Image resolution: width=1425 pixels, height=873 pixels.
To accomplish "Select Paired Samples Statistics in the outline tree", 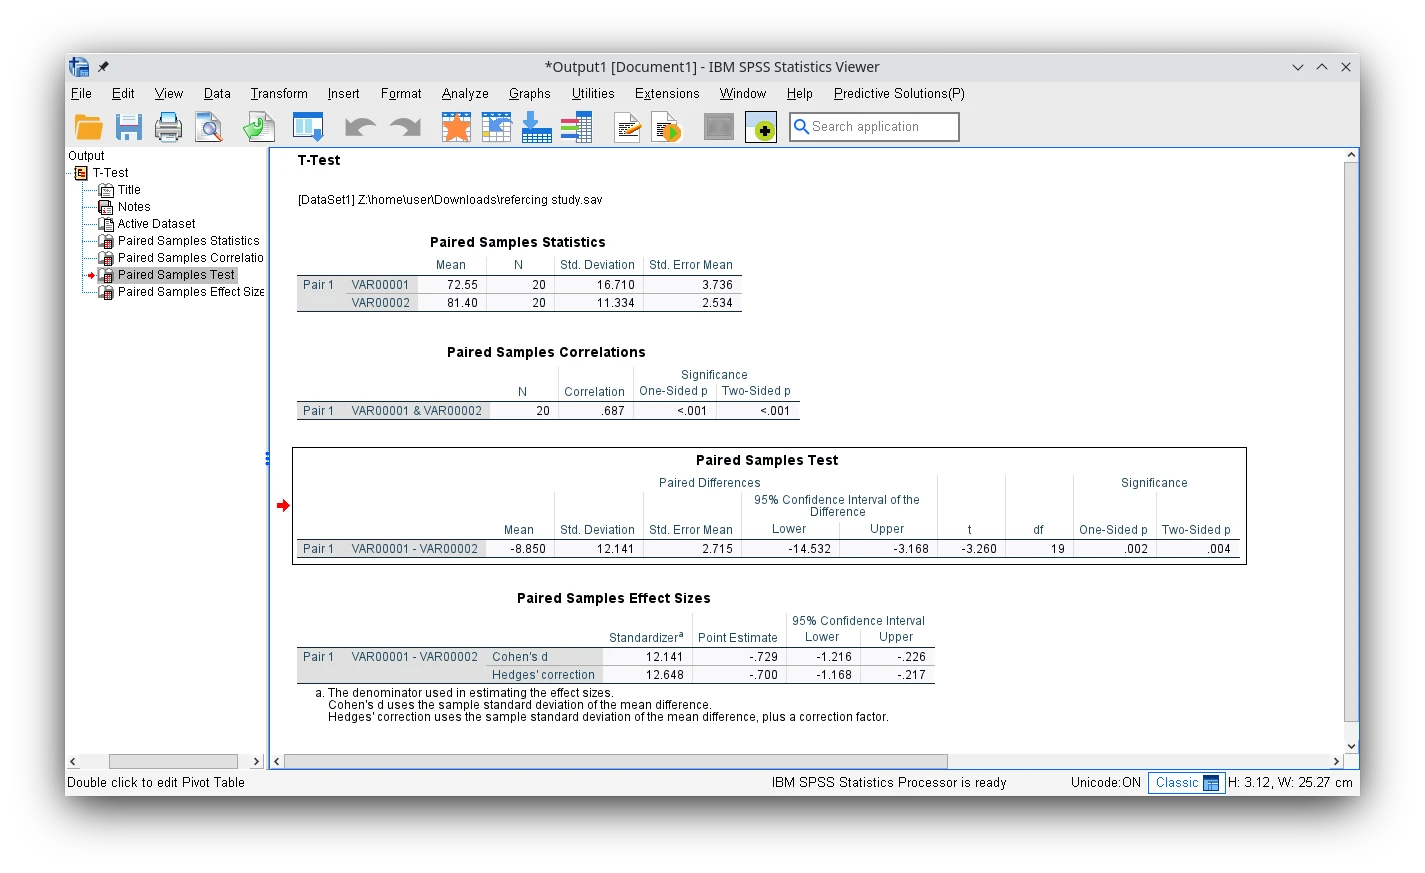I will tap(188, 241).
